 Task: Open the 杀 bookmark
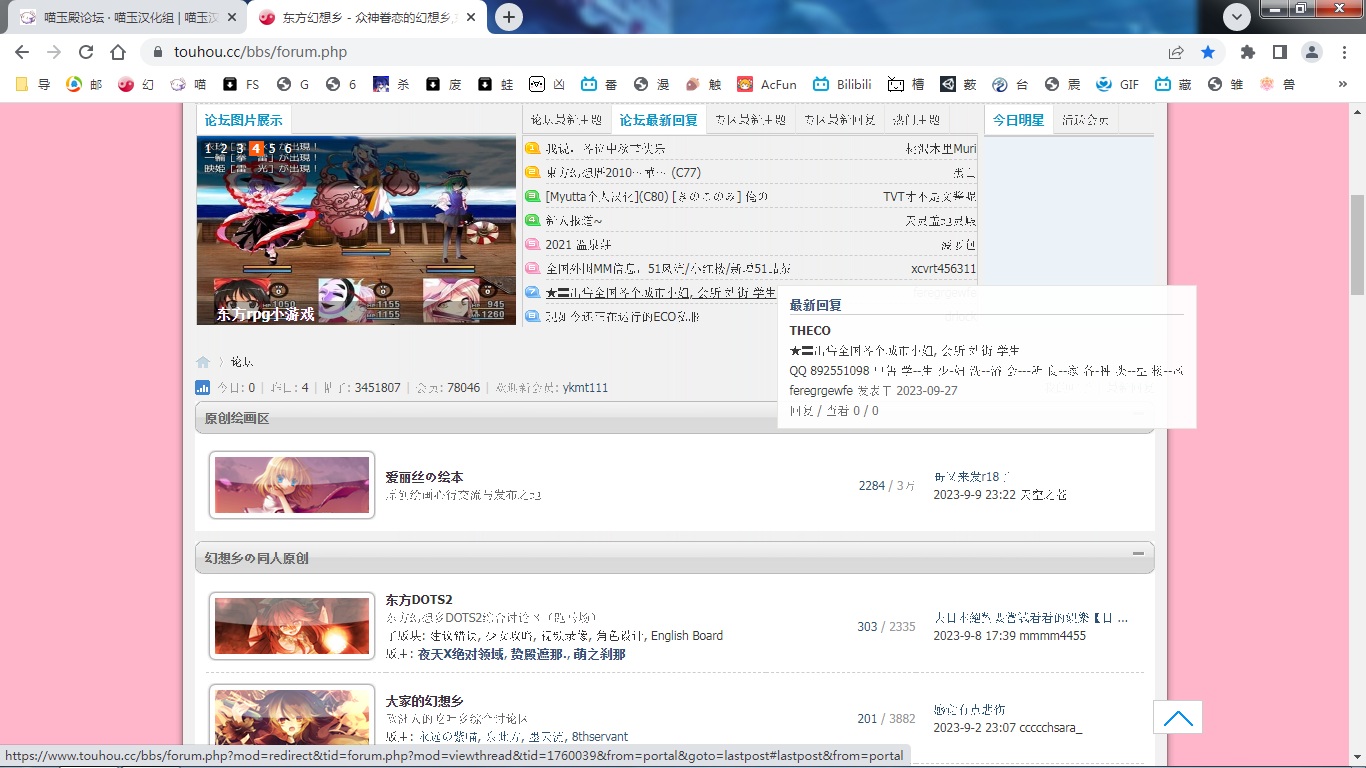[x=391, y=85]
